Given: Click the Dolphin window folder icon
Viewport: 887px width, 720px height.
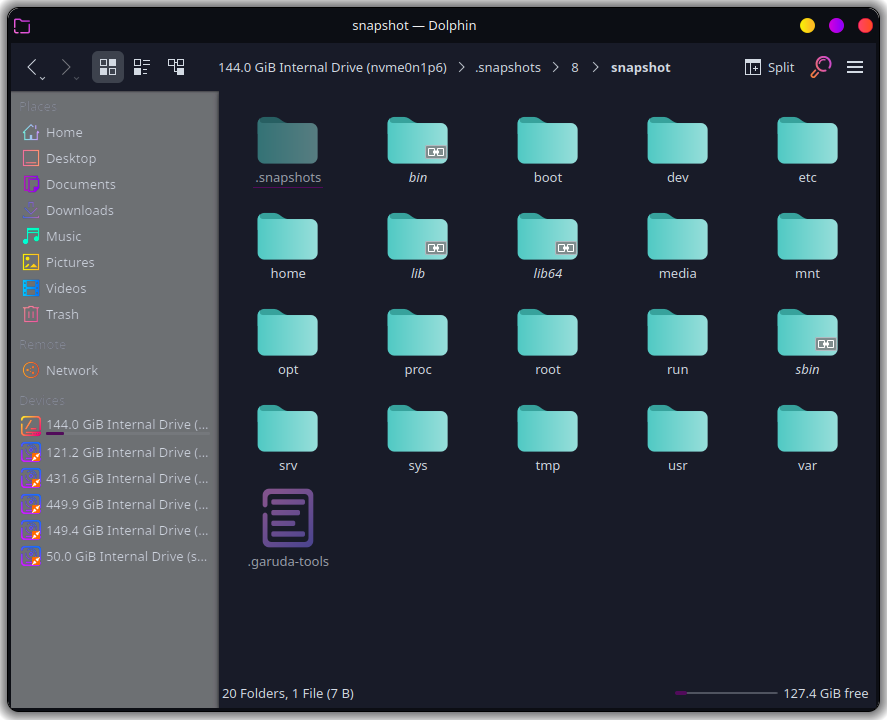Looking at the screenshot, I should pos(22,26).
